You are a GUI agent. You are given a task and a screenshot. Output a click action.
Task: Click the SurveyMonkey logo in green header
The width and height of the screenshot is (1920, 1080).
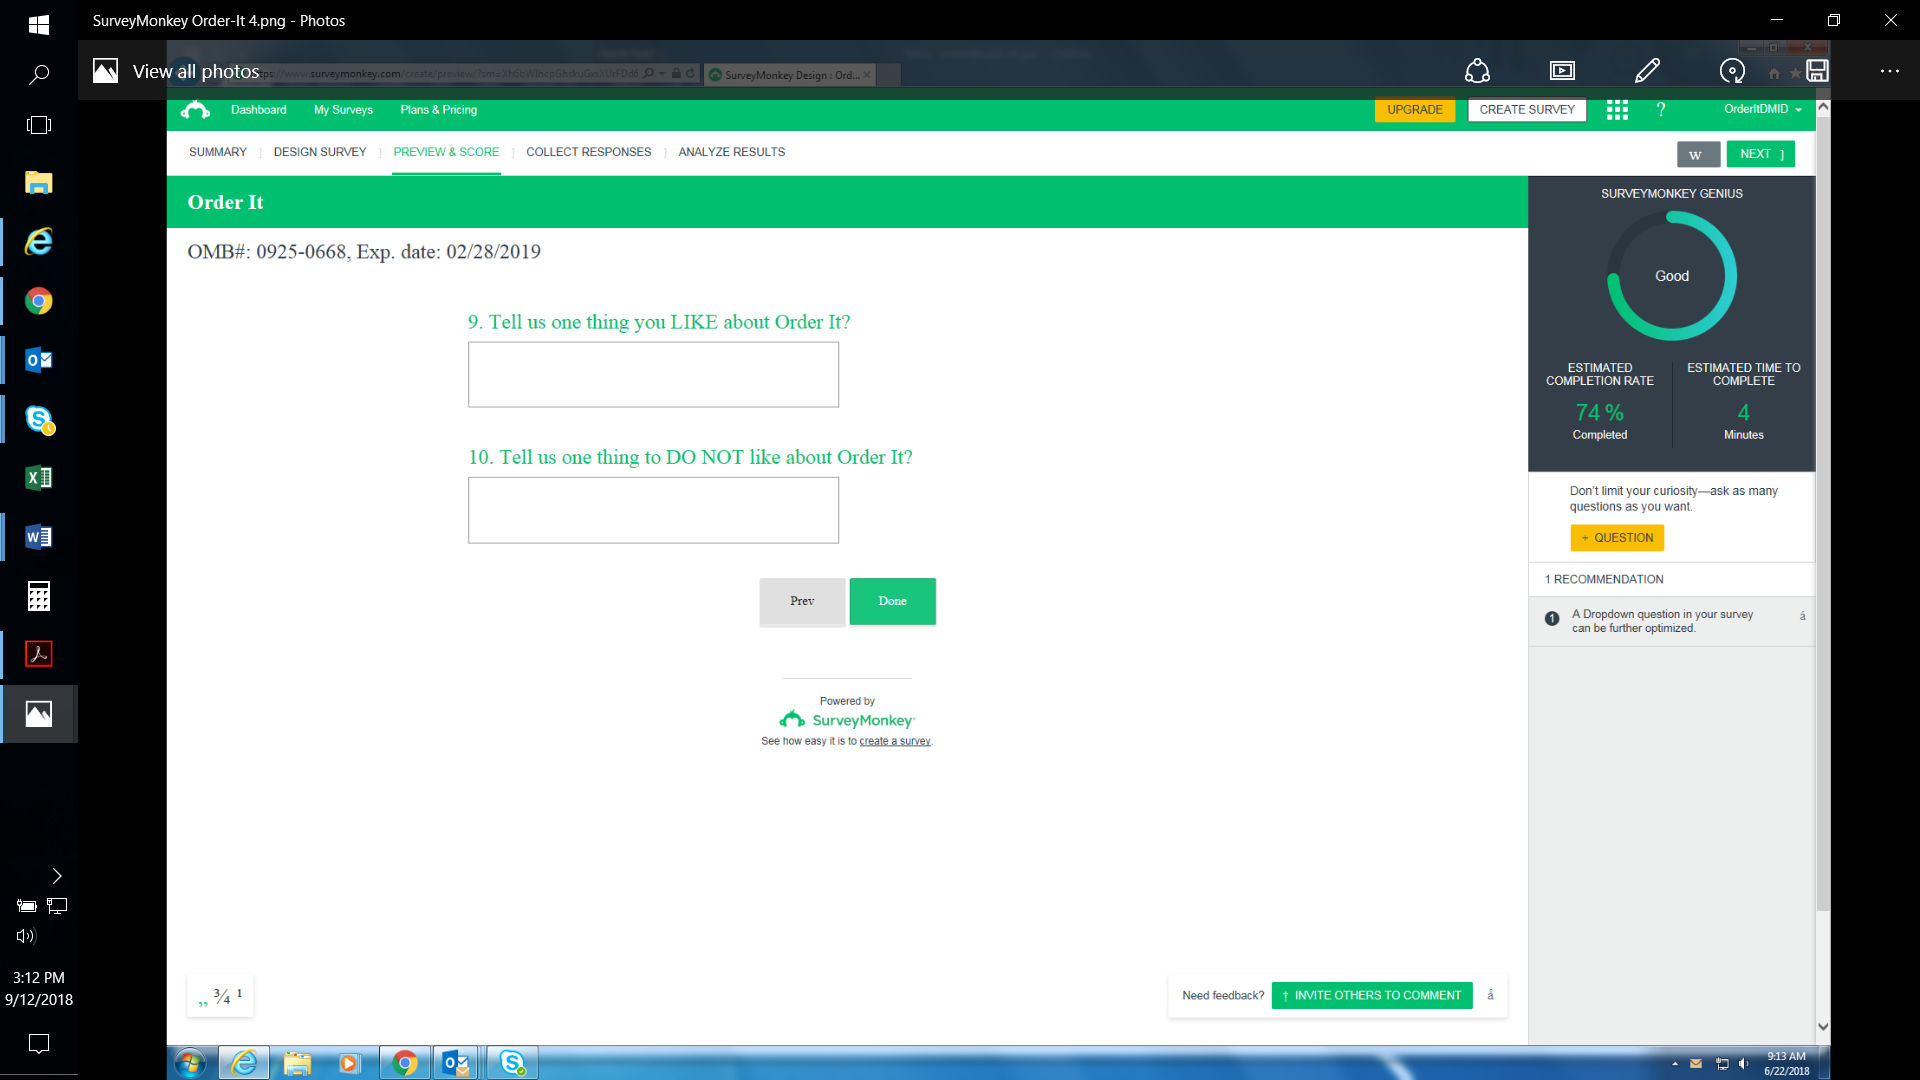195,110
